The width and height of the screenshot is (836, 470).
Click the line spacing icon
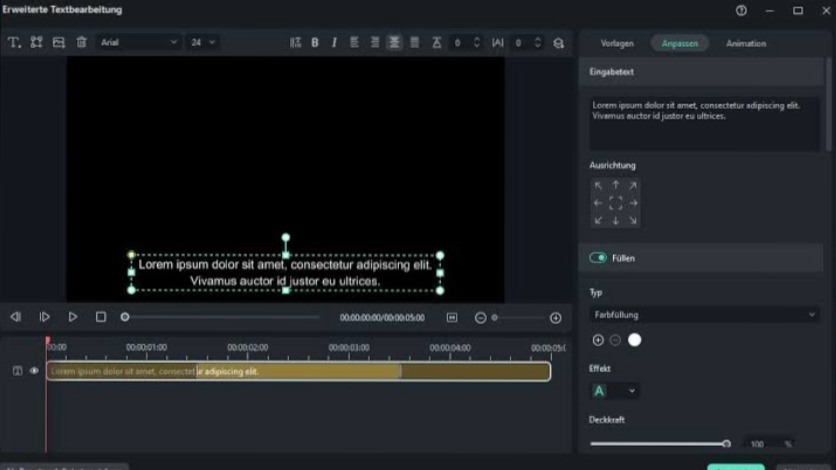[x=295, y=43]
